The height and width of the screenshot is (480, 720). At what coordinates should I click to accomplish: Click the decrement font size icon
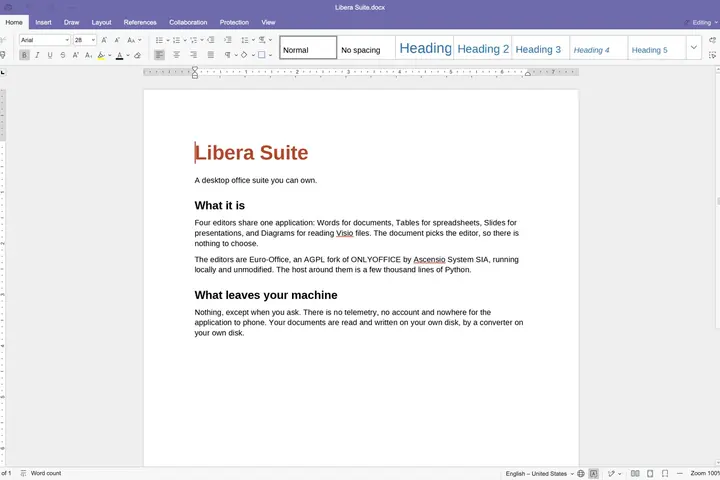point(117,40)
